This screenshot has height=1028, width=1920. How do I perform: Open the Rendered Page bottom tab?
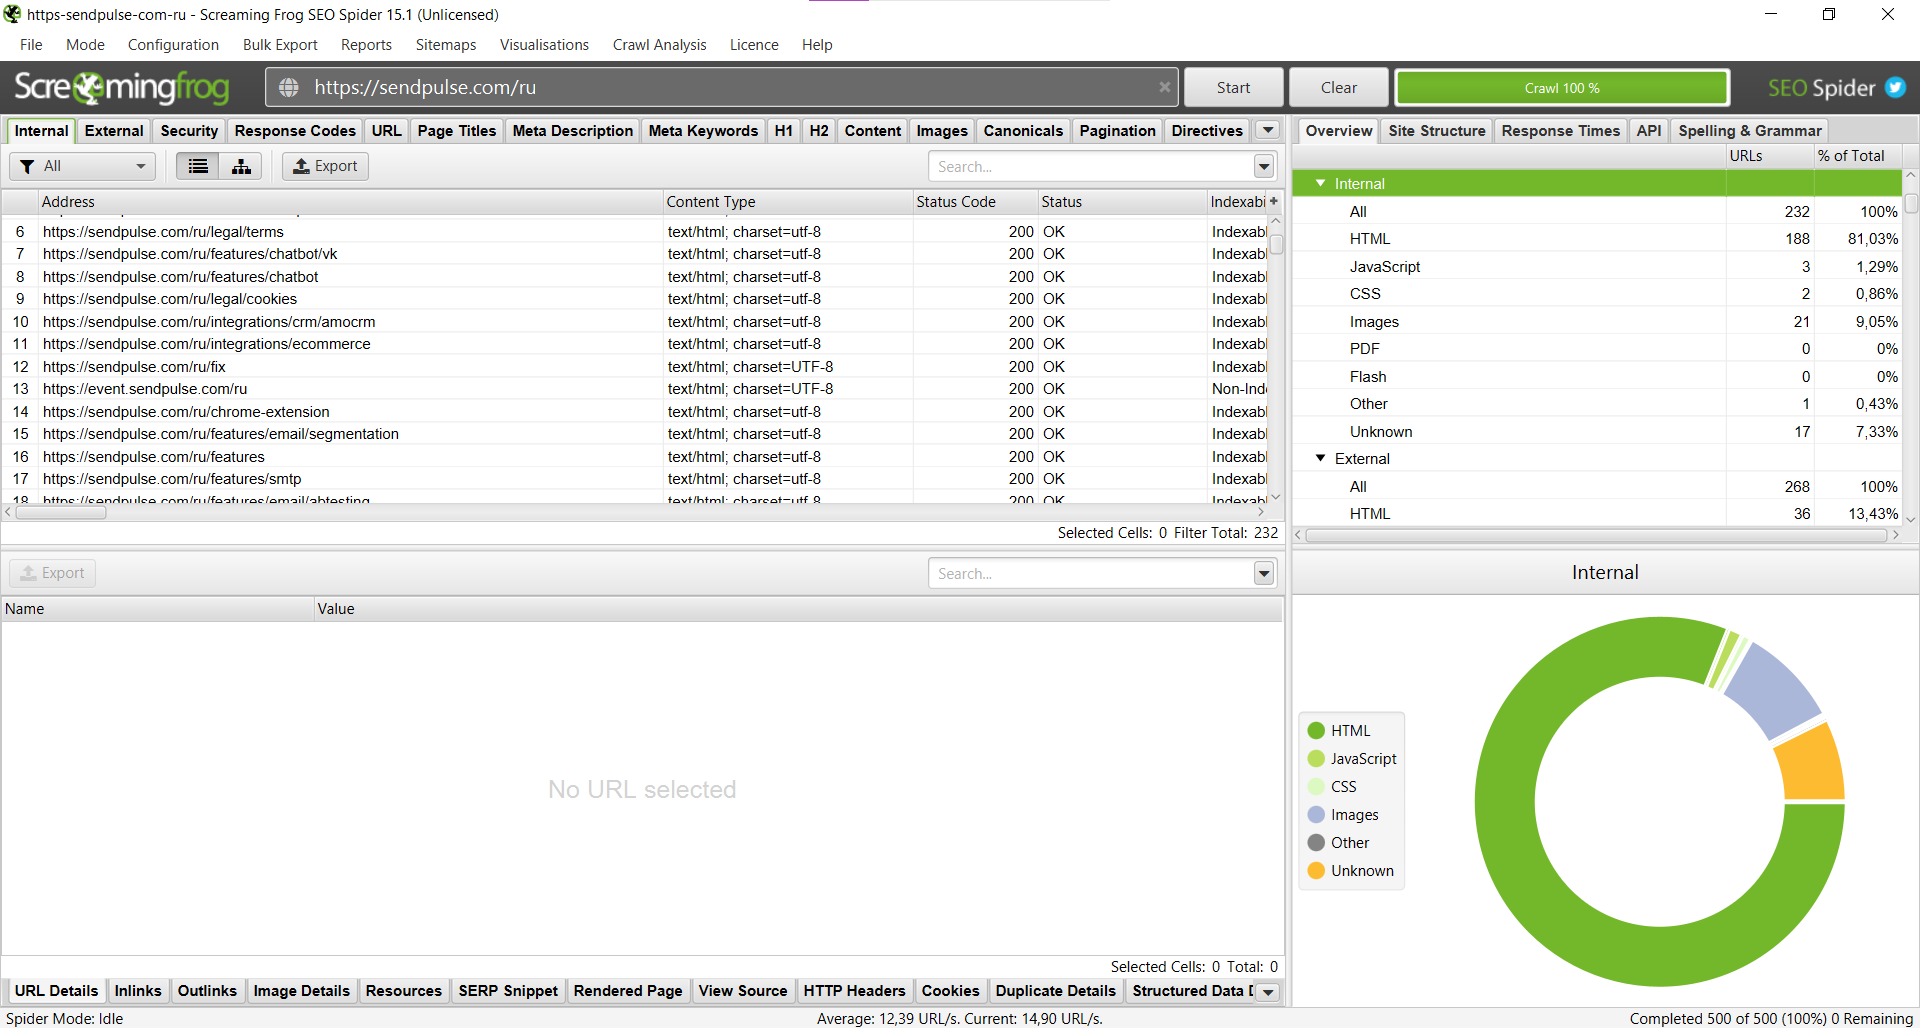(x=628, y=991)
